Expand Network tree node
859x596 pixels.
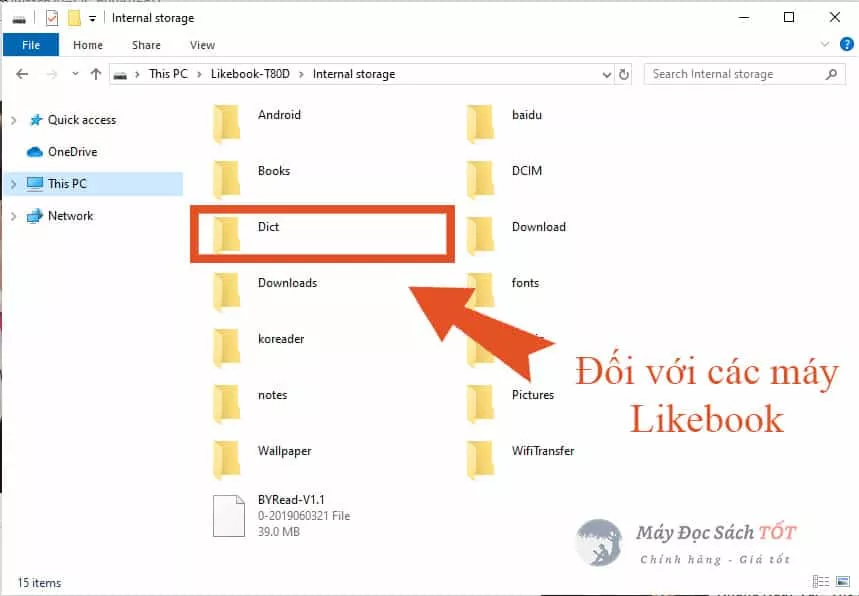point(14,216)
